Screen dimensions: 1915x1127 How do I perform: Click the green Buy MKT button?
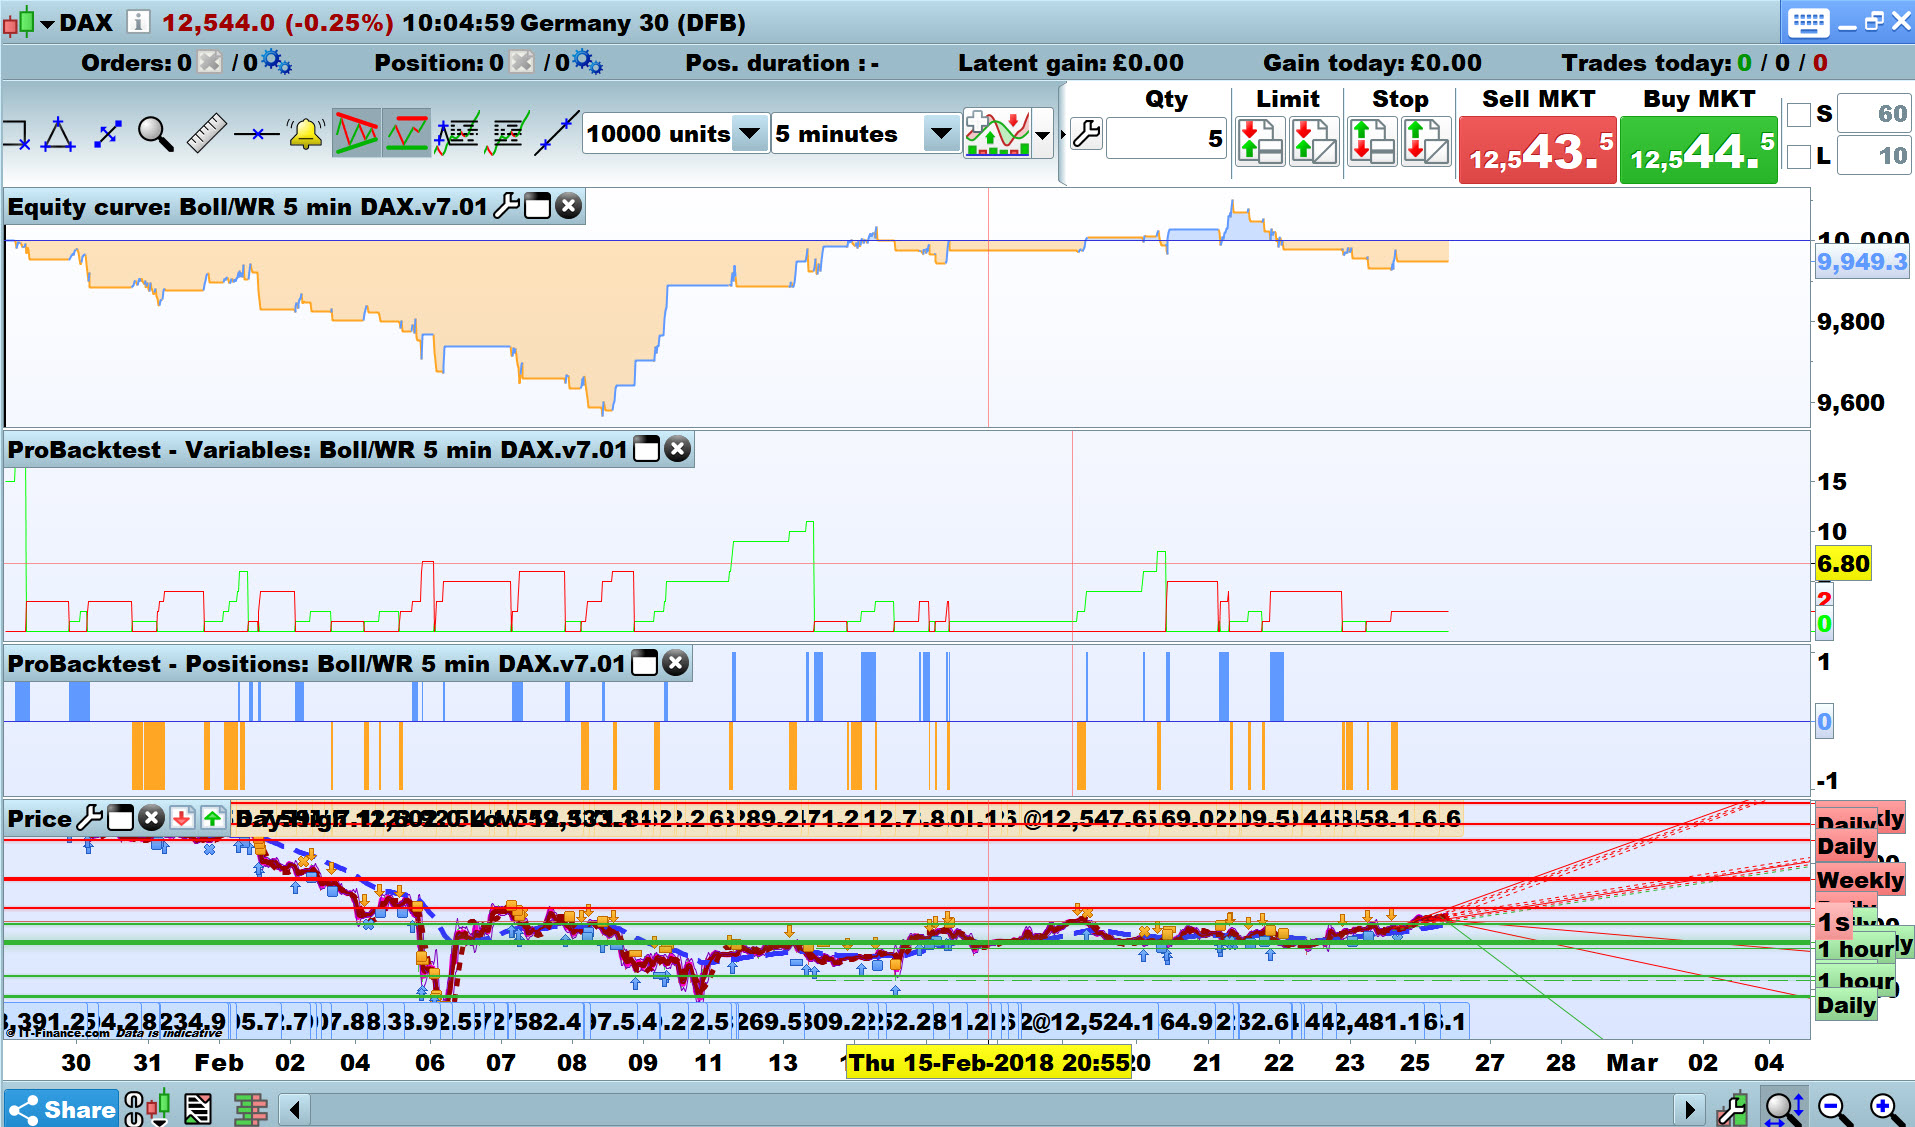click(x=1699, y=150)
